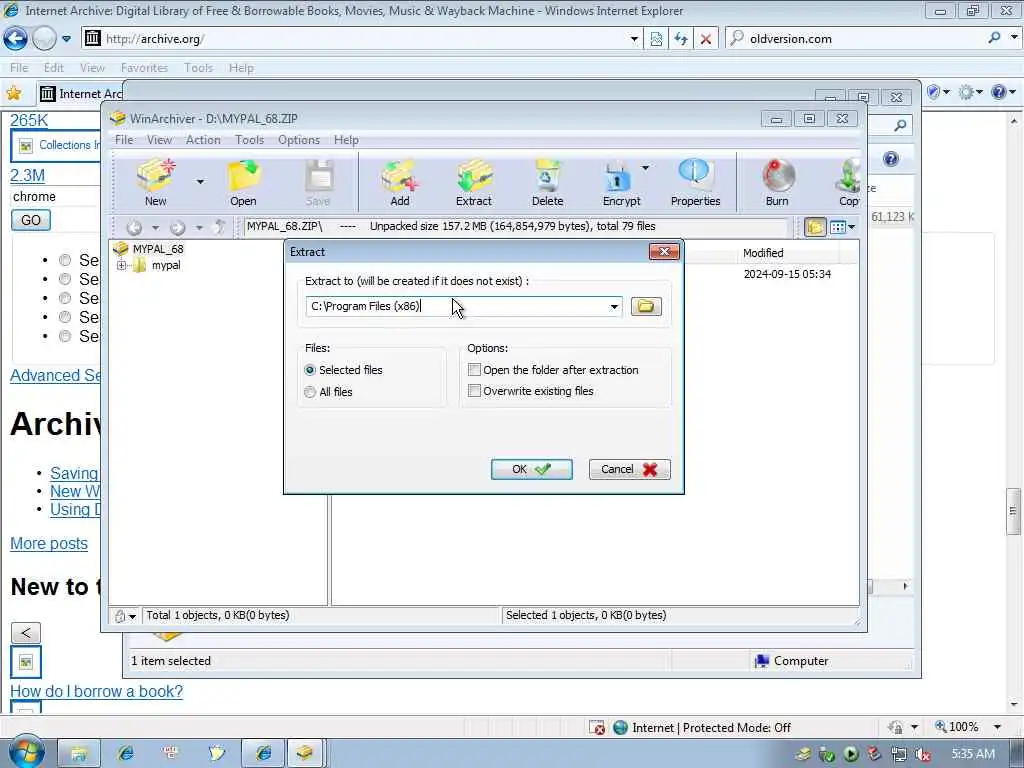
Task: Select the 'All files' radio button
Action: coord(310,392)
